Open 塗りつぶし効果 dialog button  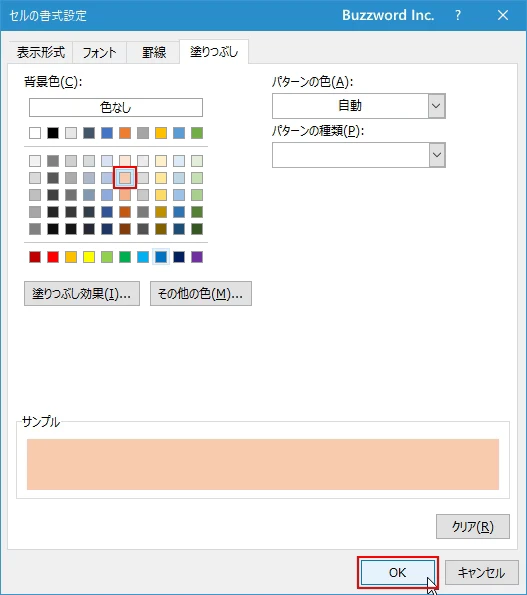(x=82, y=293)
